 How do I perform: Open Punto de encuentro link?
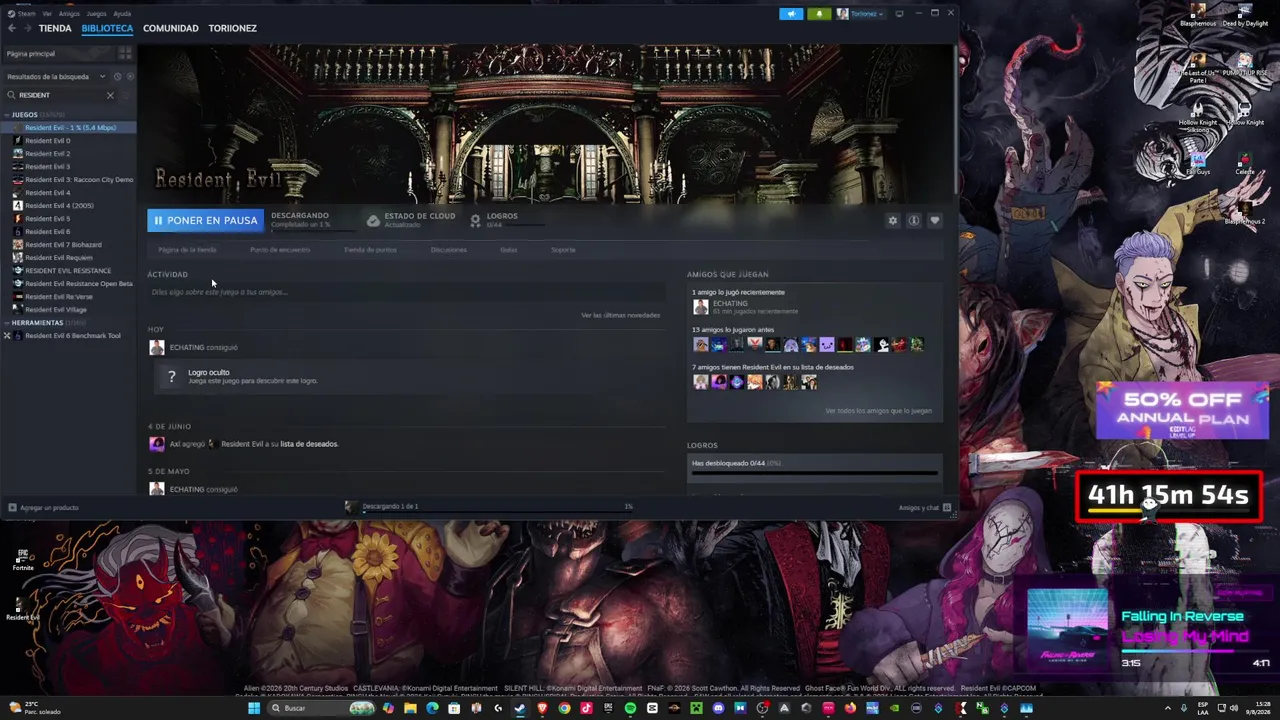pyautogui.click(x=280, y=250)
